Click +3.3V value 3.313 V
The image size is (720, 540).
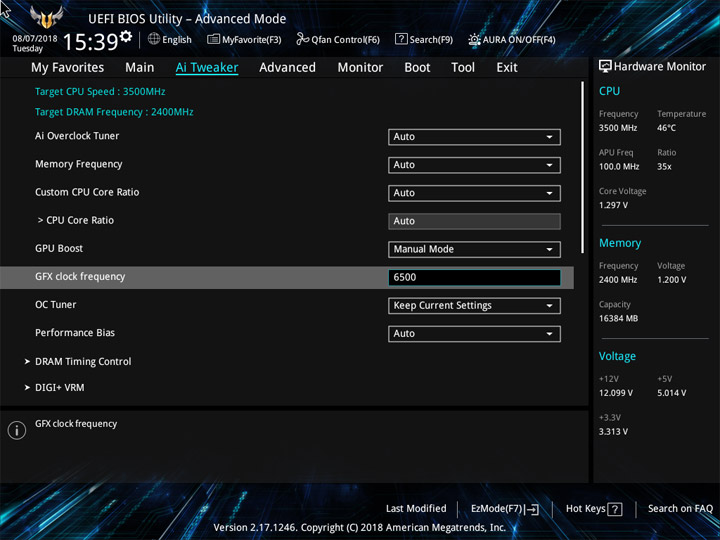(613, 432)
